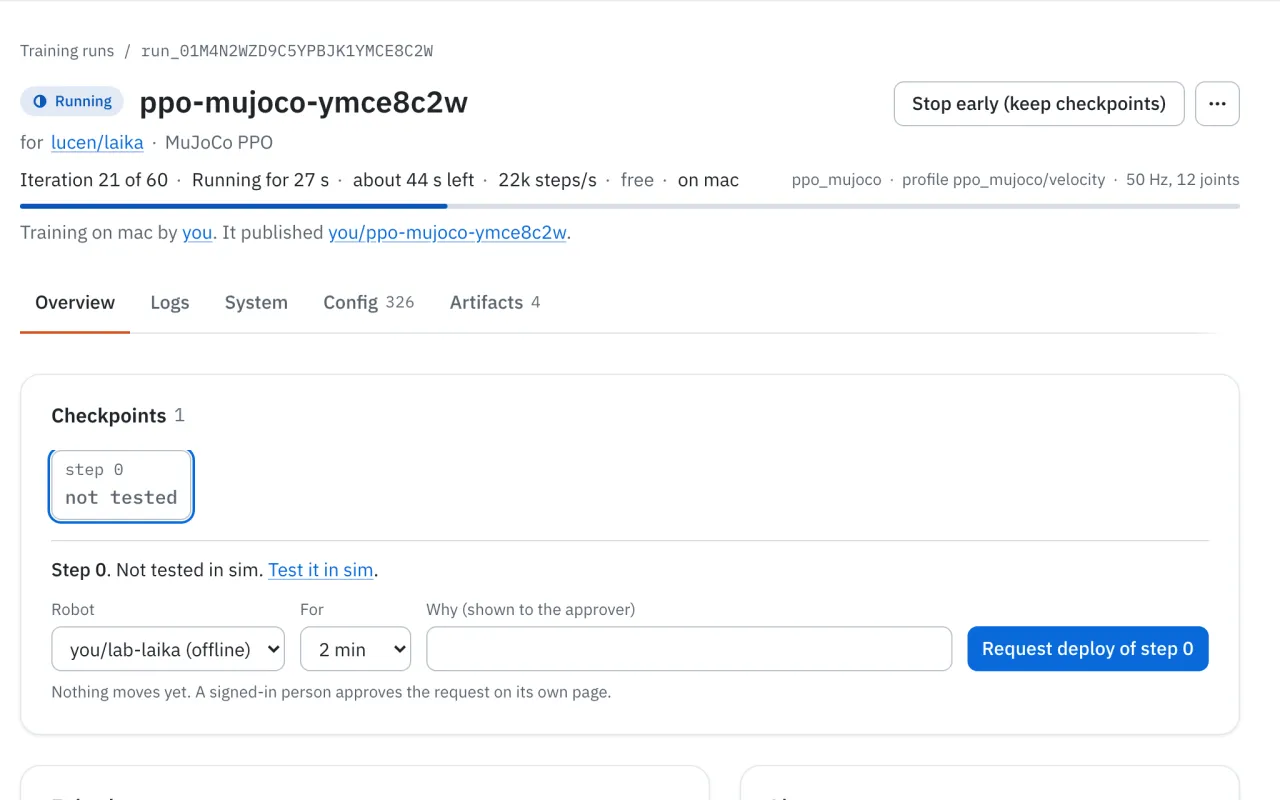Click the 'Nothing moves yet' helper note
The height and width of the screenshot is (800, 1280).
[x=331, y=692]
